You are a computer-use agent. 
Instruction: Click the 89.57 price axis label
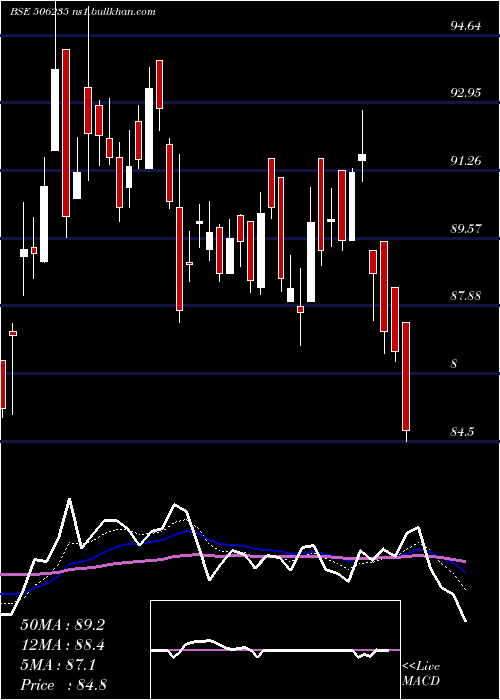pos(466,229)
